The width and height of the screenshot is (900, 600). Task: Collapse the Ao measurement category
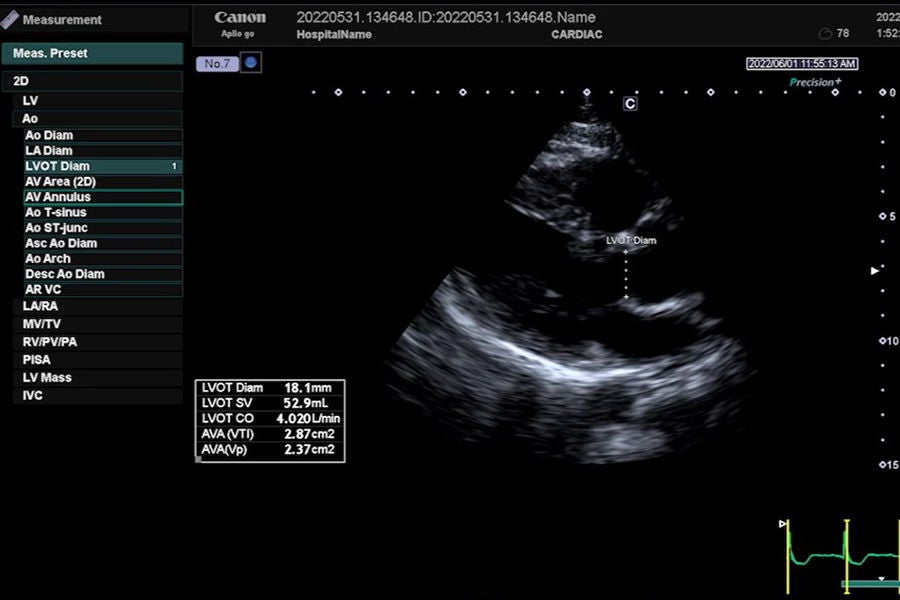(97, 119)
